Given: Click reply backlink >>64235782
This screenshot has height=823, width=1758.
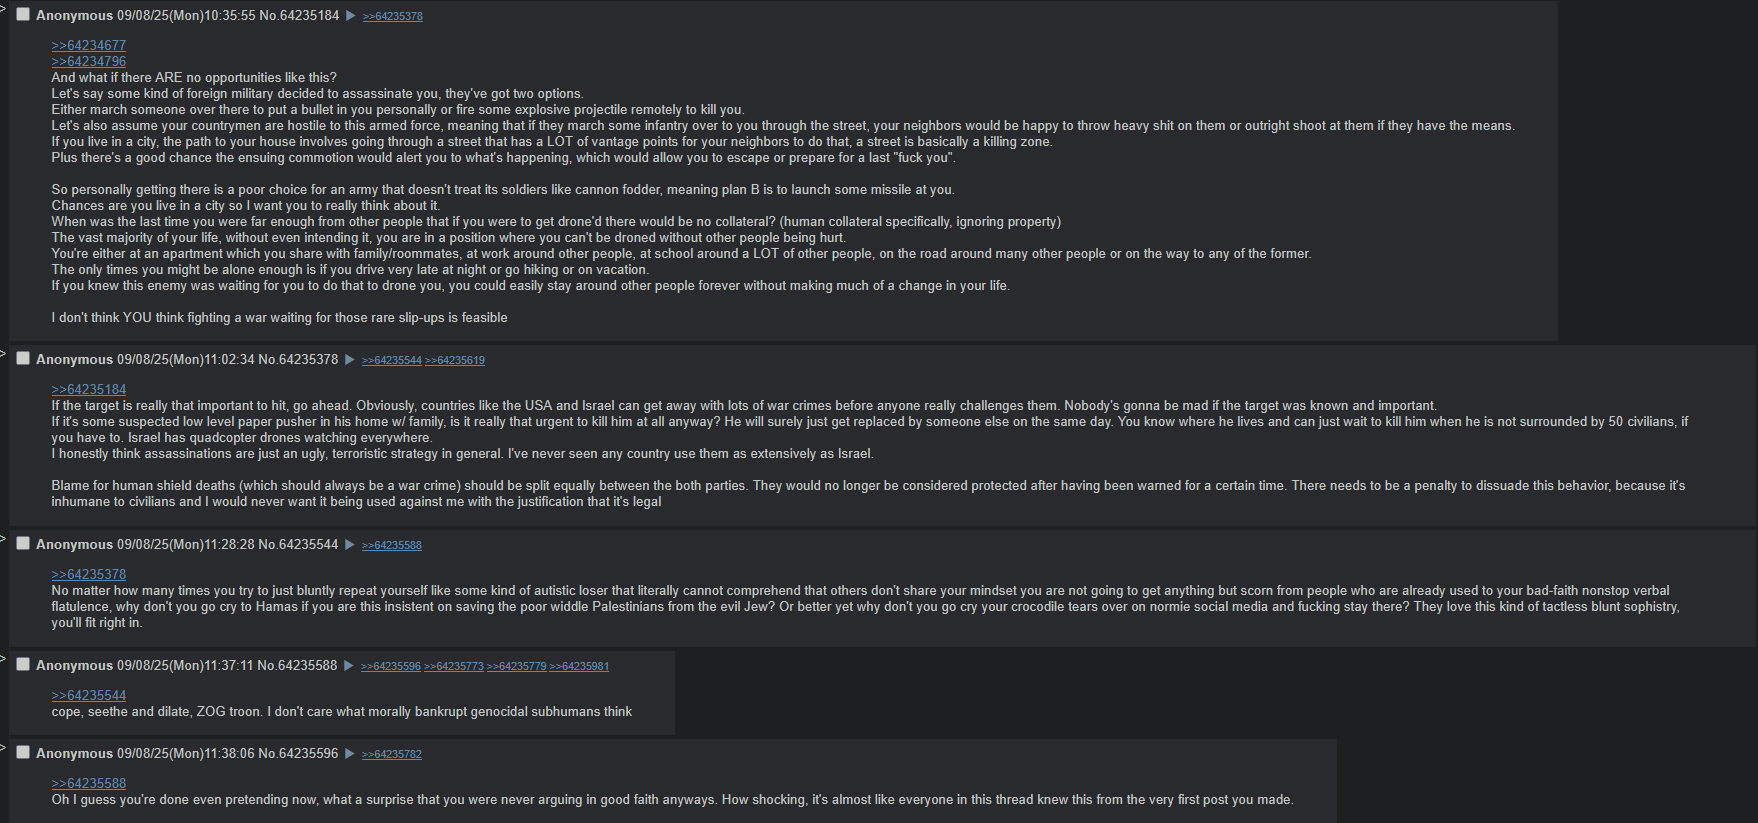Looking at the screenshot, I should pos(391,754).
